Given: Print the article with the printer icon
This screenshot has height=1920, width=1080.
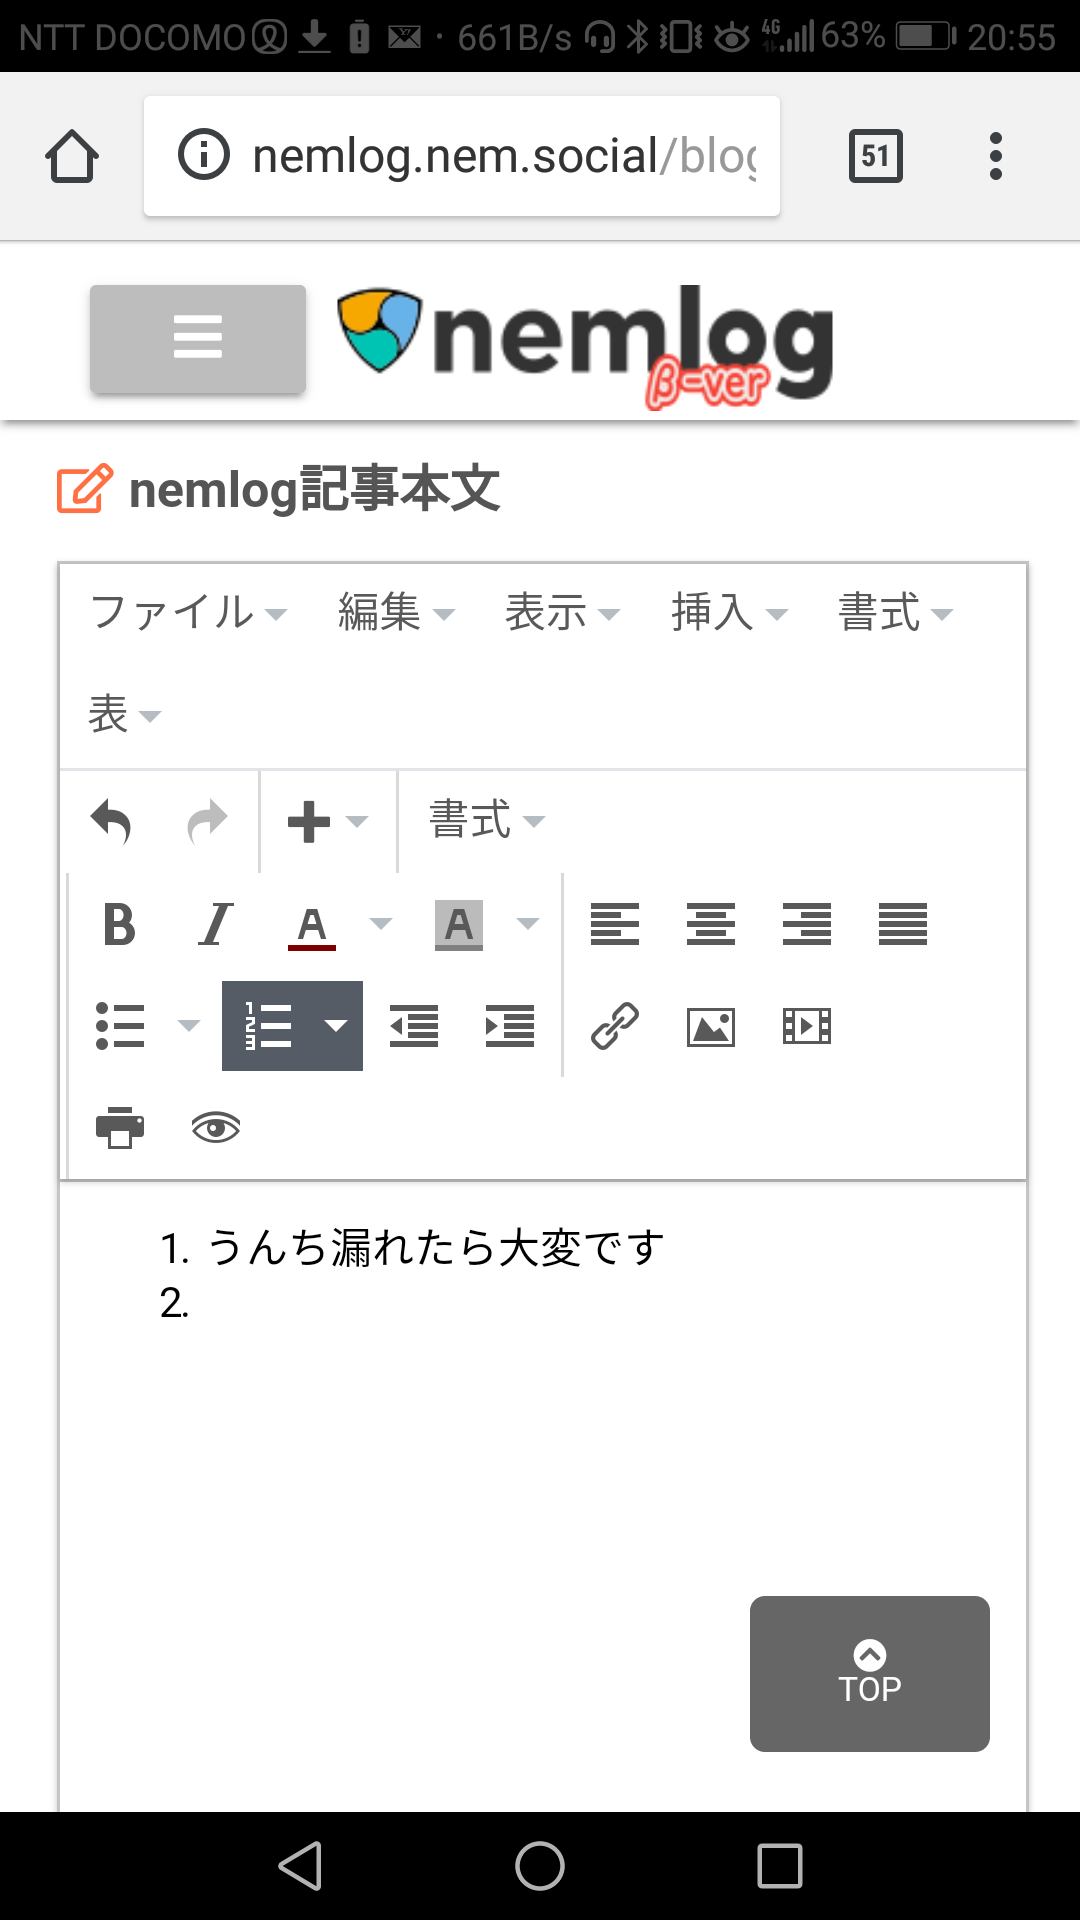Looking at the screenshot, I should click(x=120, y=1127).
